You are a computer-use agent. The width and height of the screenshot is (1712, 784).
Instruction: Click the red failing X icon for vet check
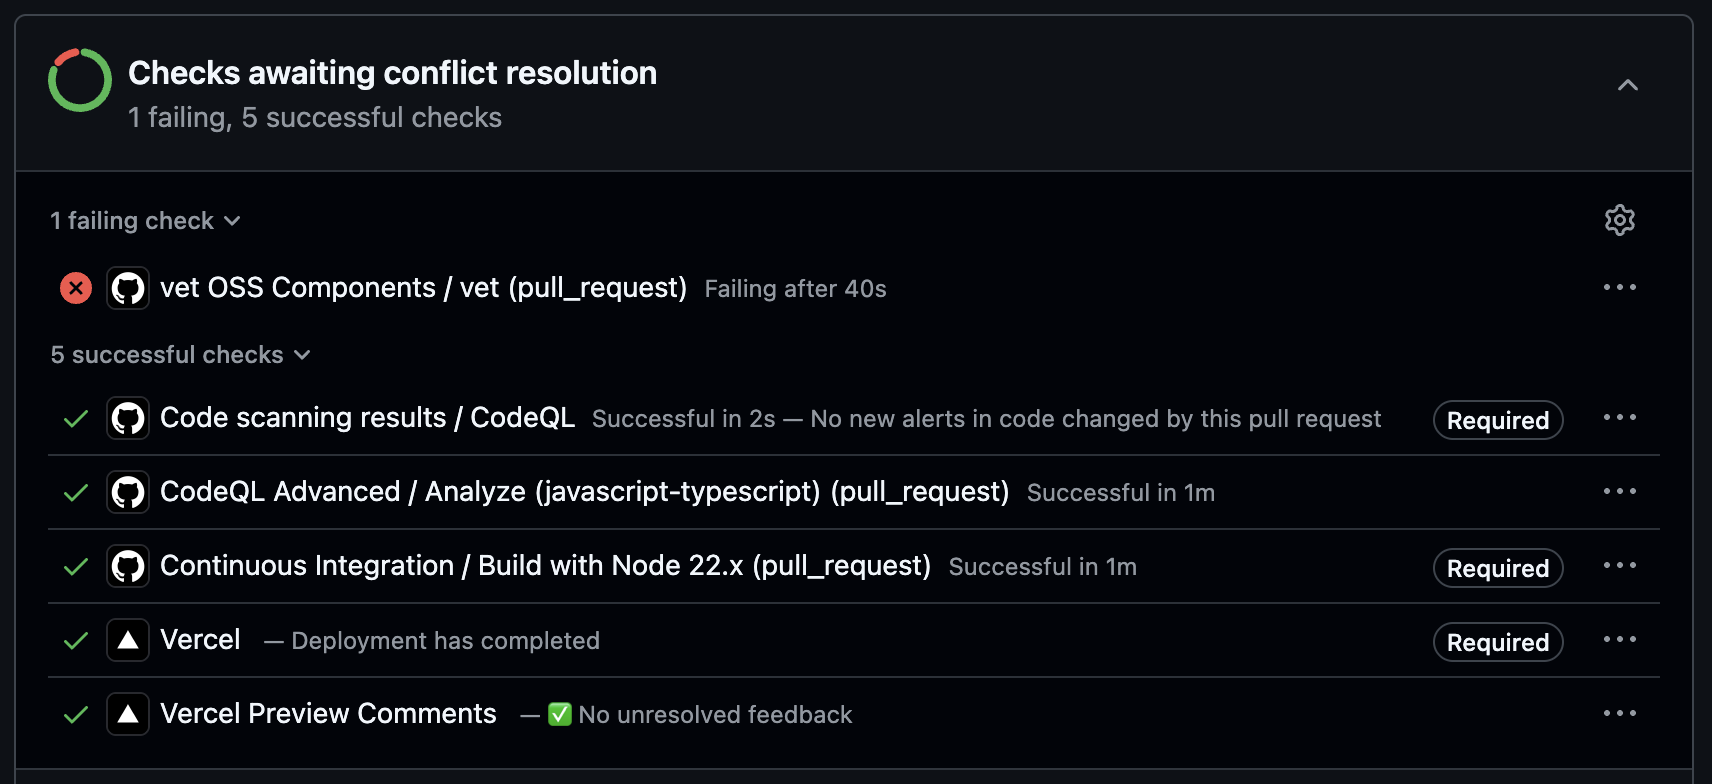76,288
